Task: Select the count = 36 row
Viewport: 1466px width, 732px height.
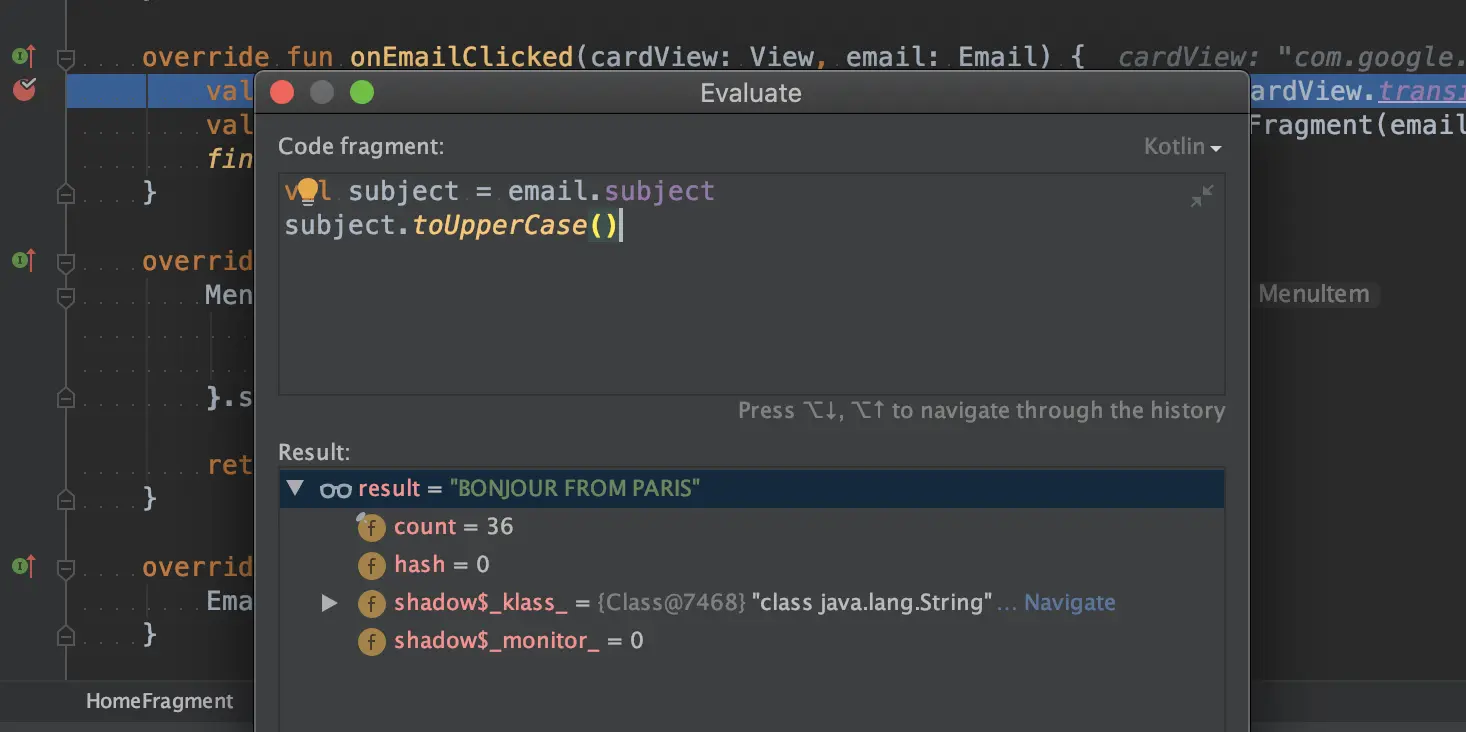Action: 453,527
